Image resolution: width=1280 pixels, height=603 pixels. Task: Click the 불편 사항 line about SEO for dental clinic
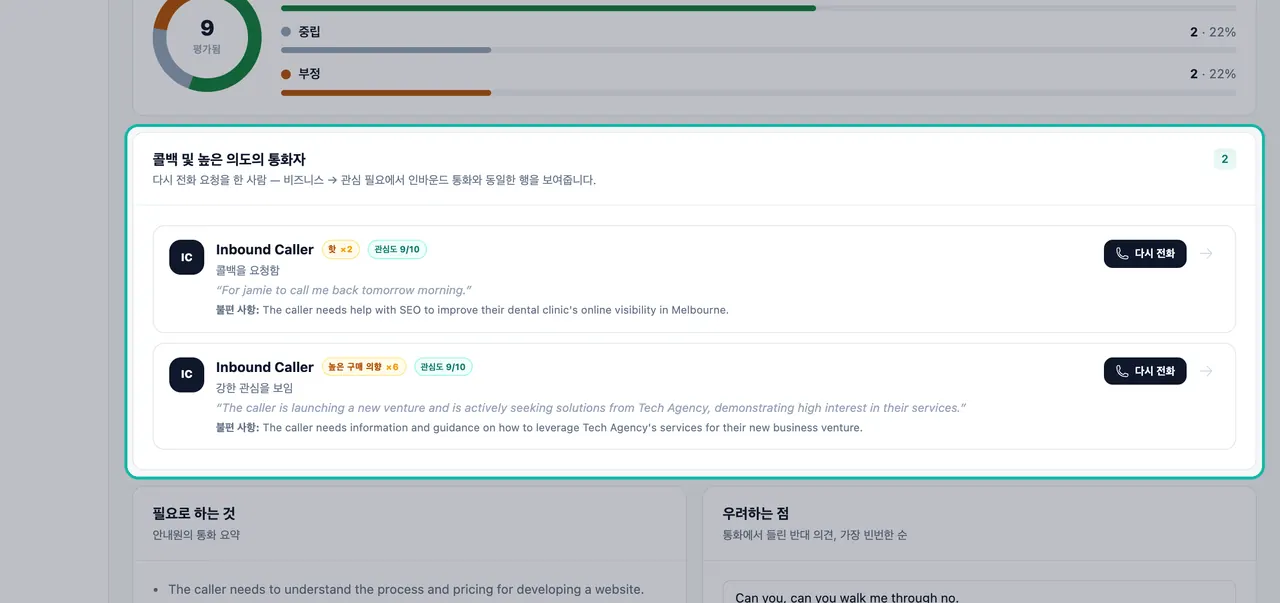coord(472,310)
